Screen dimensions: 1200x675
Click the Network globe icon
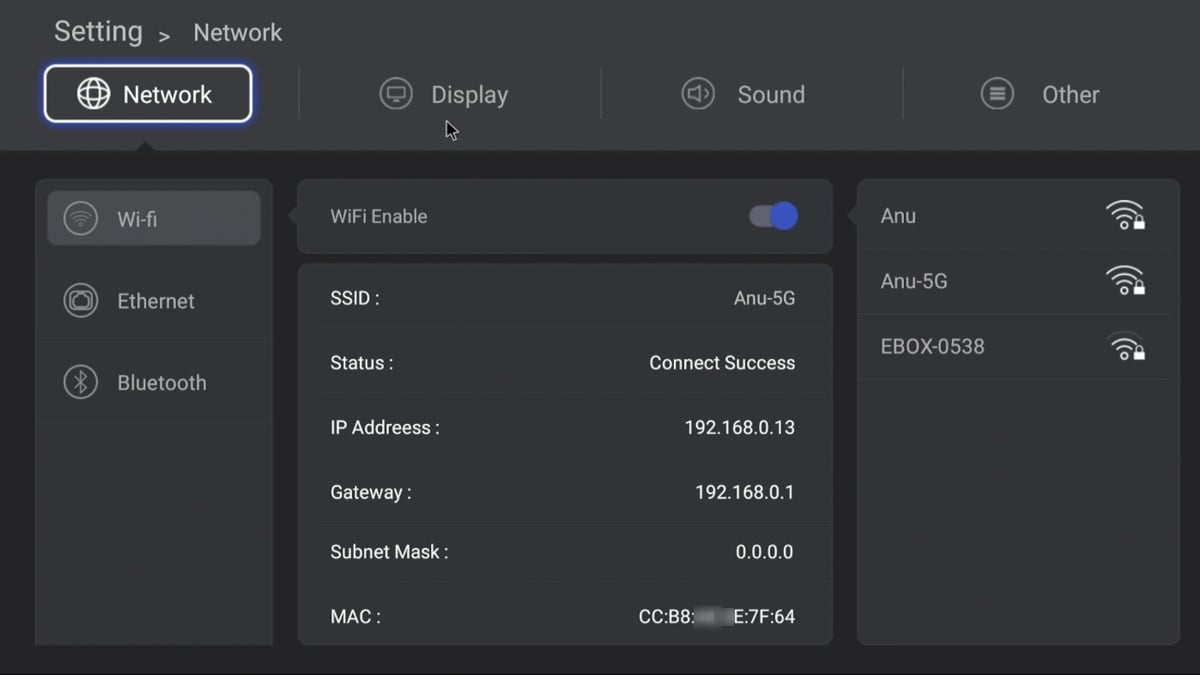94,93
